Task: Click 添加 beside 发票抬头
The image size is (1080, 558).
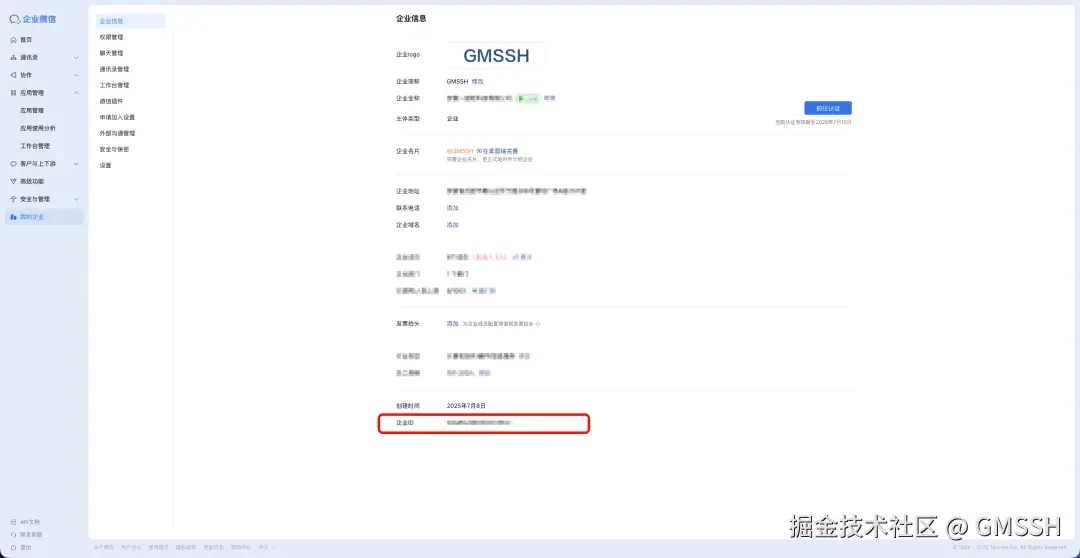Action: (453, 323)
